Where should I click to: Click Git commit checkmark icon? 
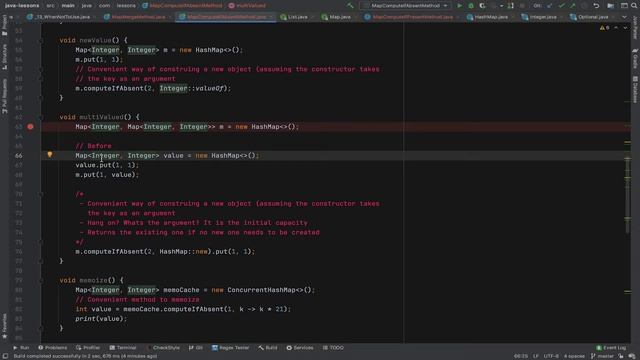click(562, 6)
